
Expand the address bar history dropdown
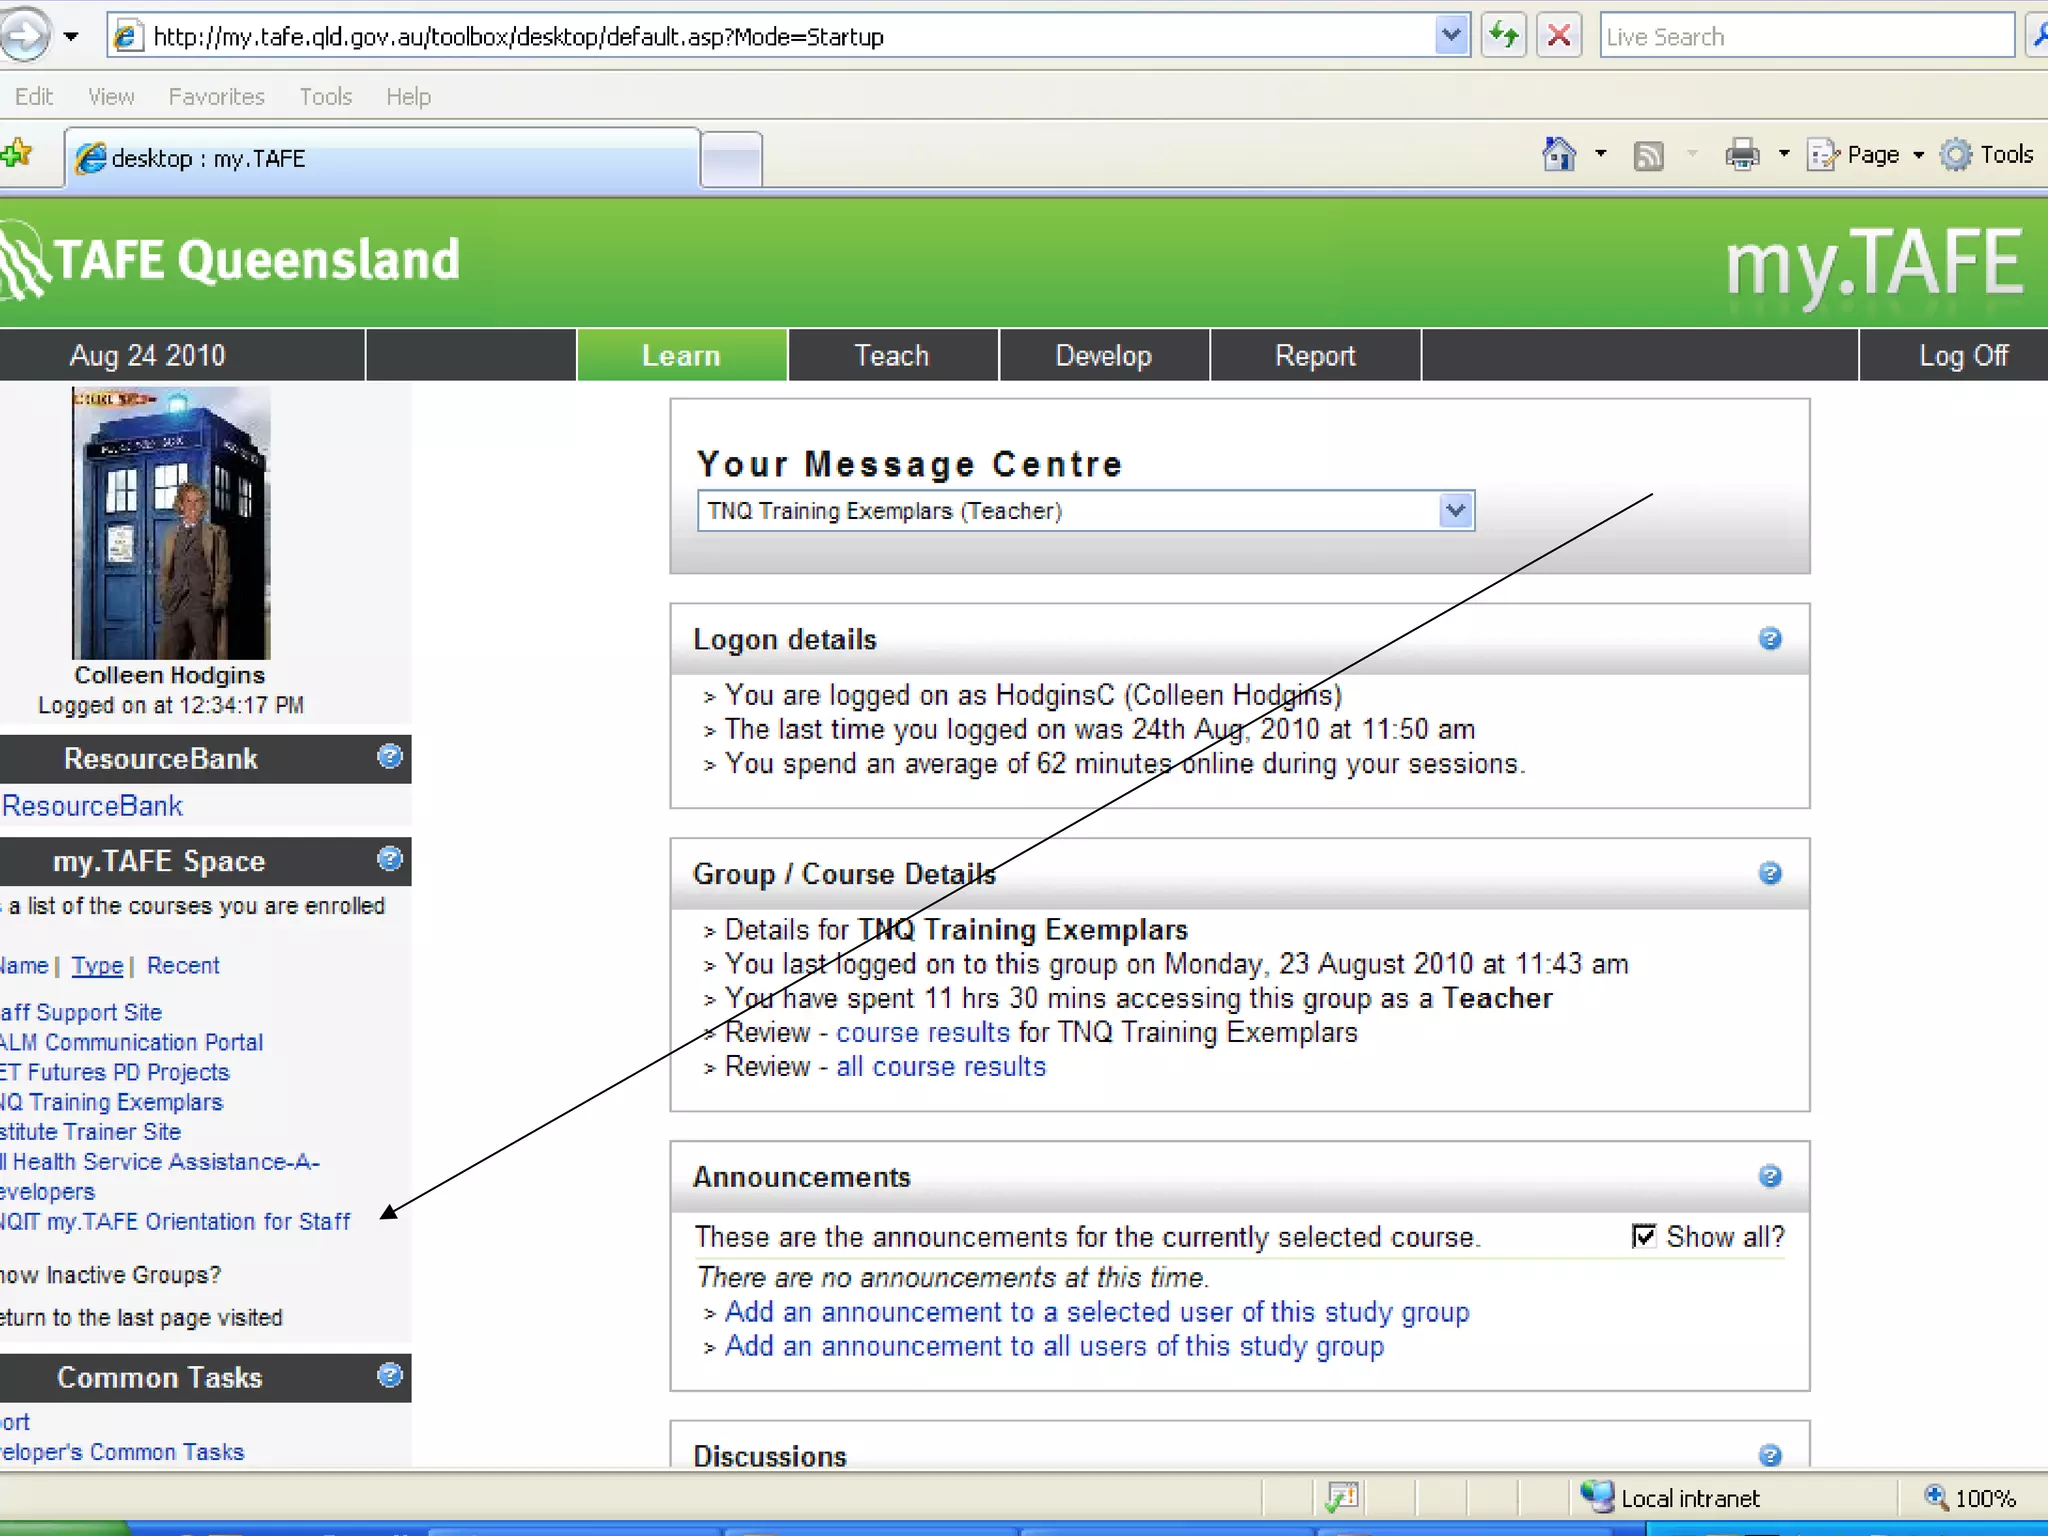1450,37
